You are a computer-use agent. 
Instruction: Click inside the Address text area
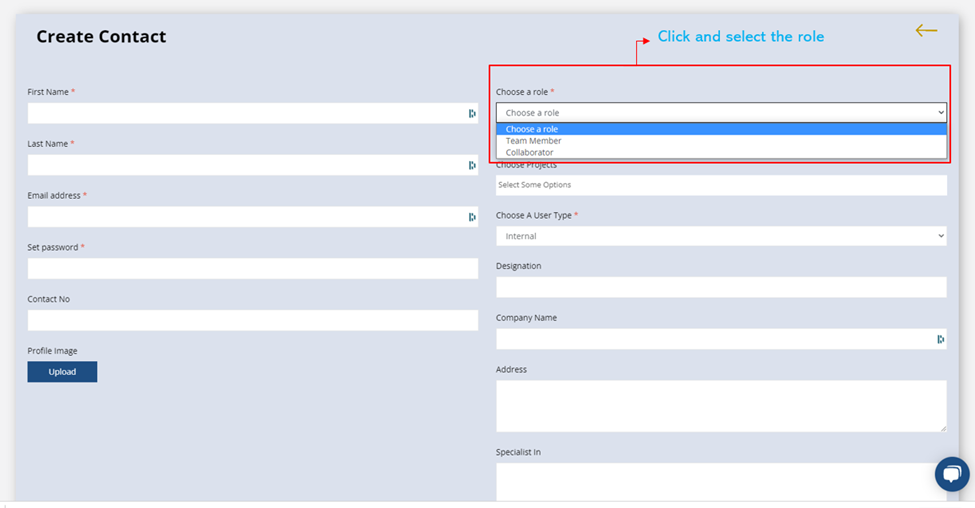point(721,406)
